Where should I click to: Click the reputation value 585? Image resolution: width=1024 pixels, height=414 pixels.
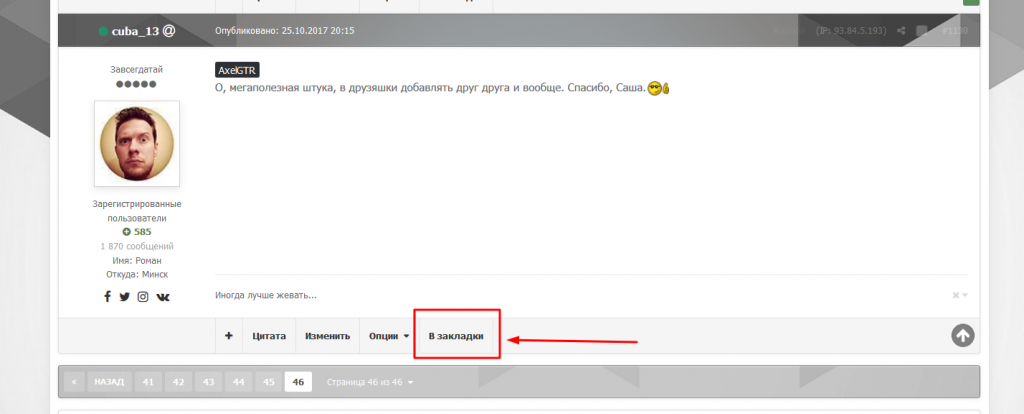(142, 232)
